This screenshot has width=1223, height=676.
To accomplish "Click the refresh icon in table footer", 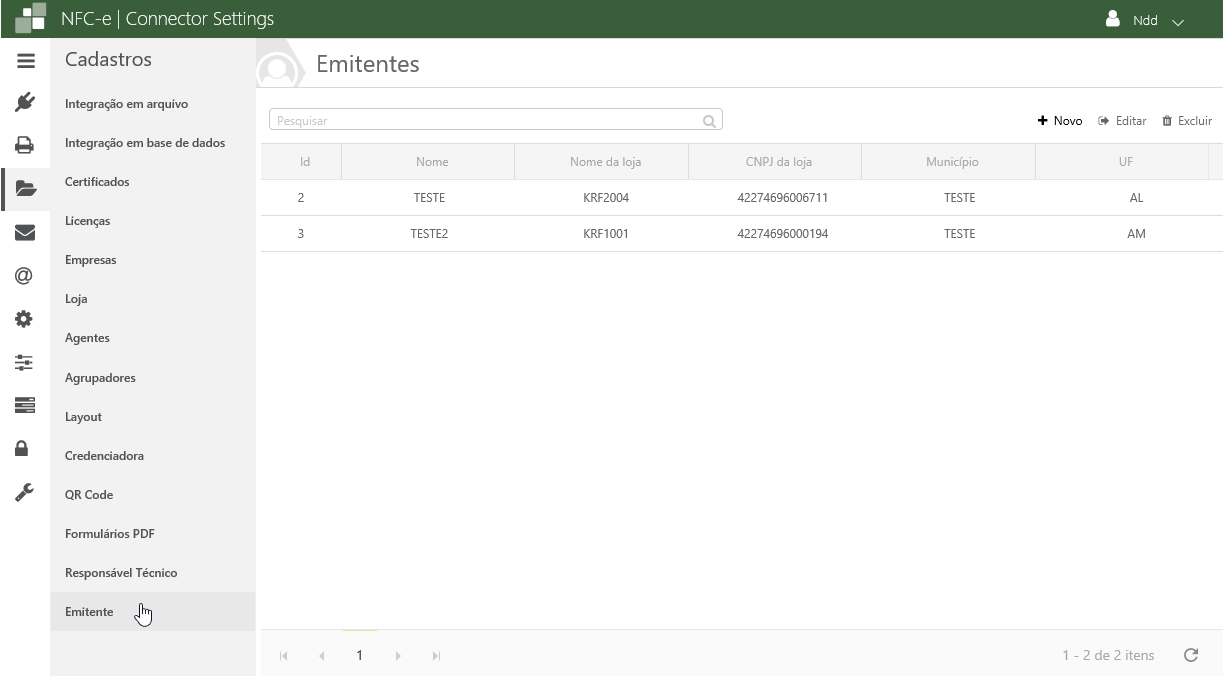I will (1190, 656).
